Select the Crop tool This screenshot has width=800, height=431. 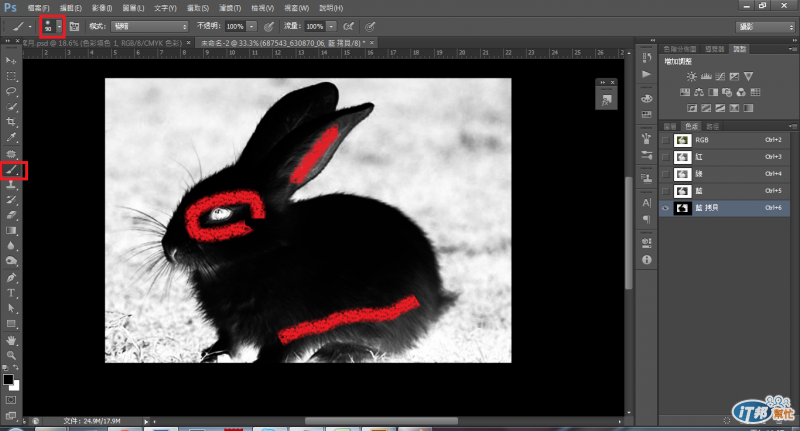11,122
